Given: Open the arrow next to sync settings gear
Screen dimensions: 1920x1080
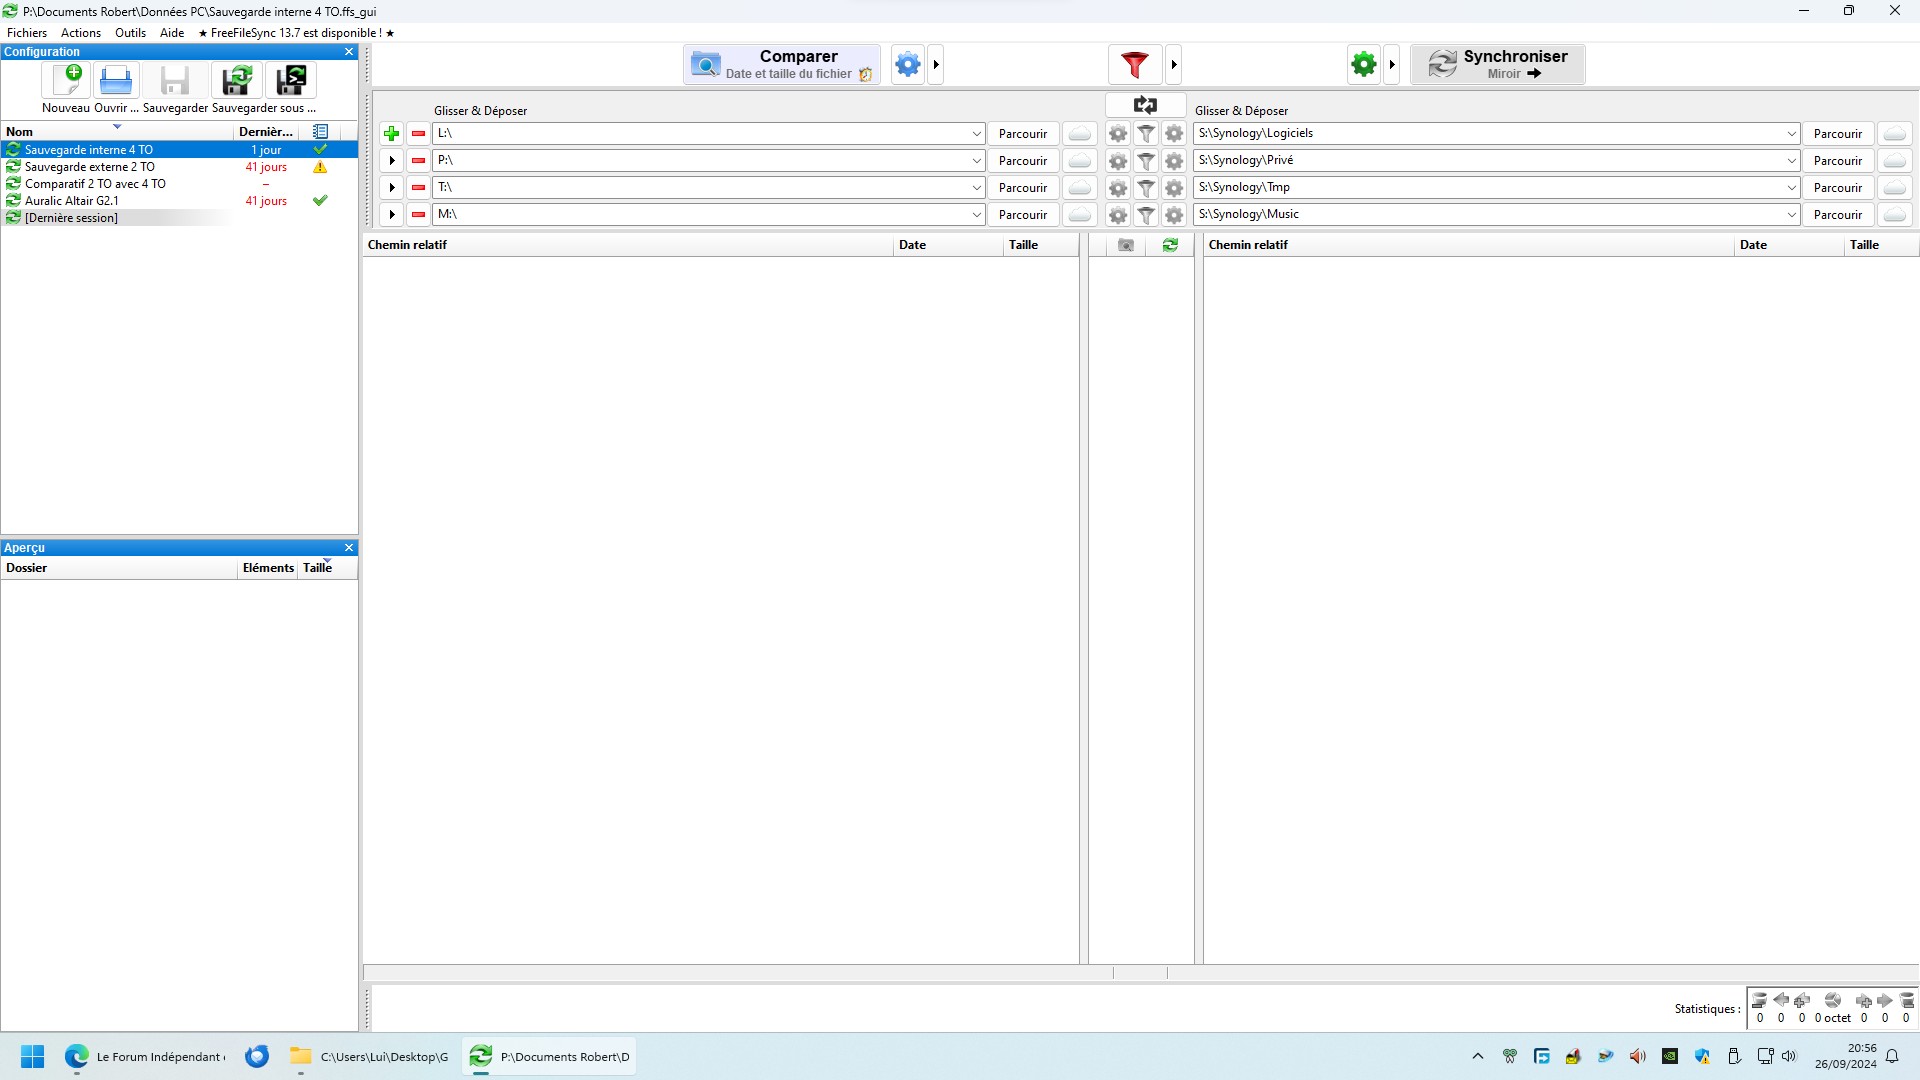Looking at the screenshot, I should (x=1392, y=65).
